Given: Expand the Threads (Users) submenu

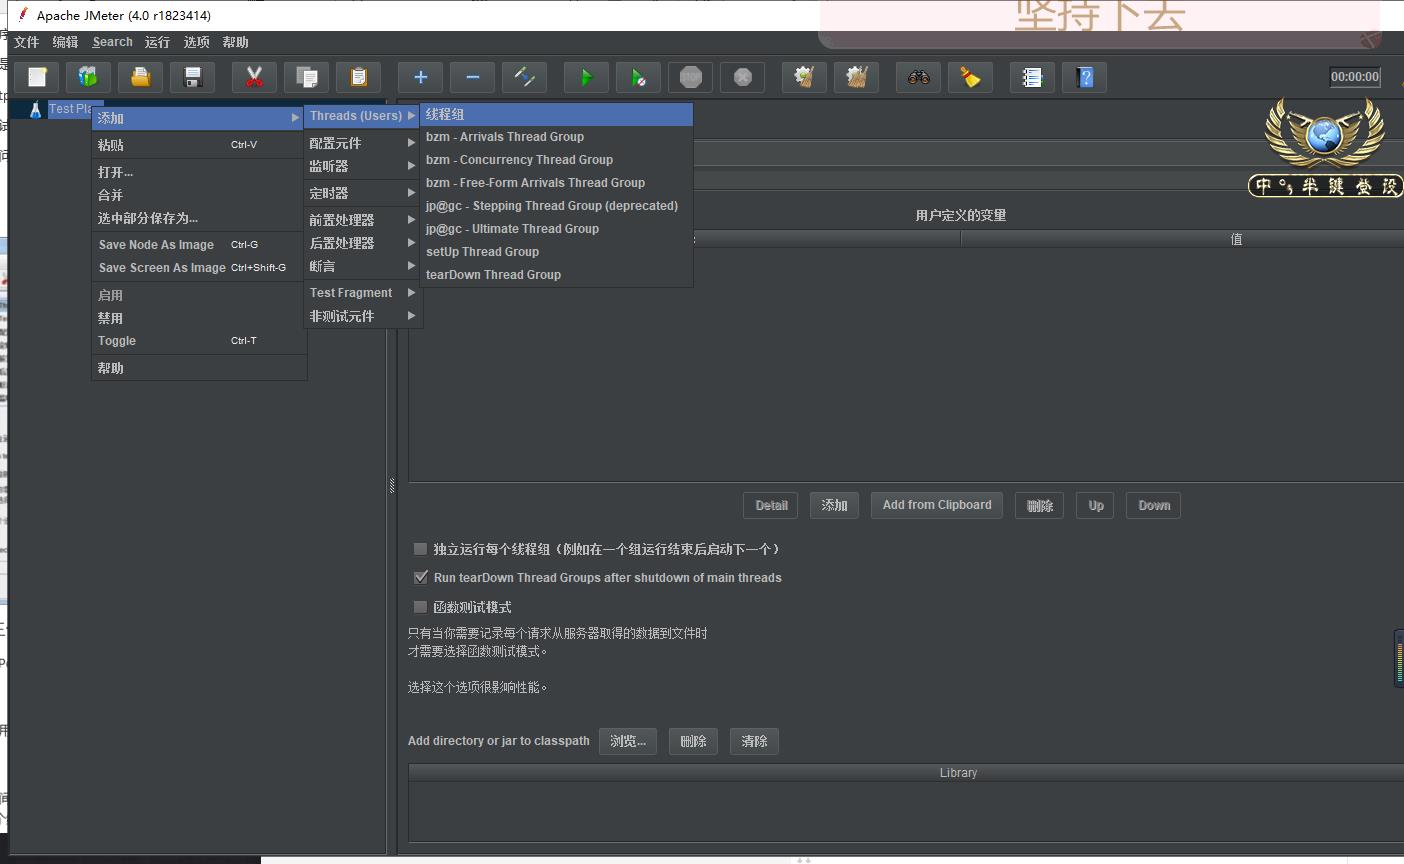Looking at the screenshot, I should pos(362,116).
